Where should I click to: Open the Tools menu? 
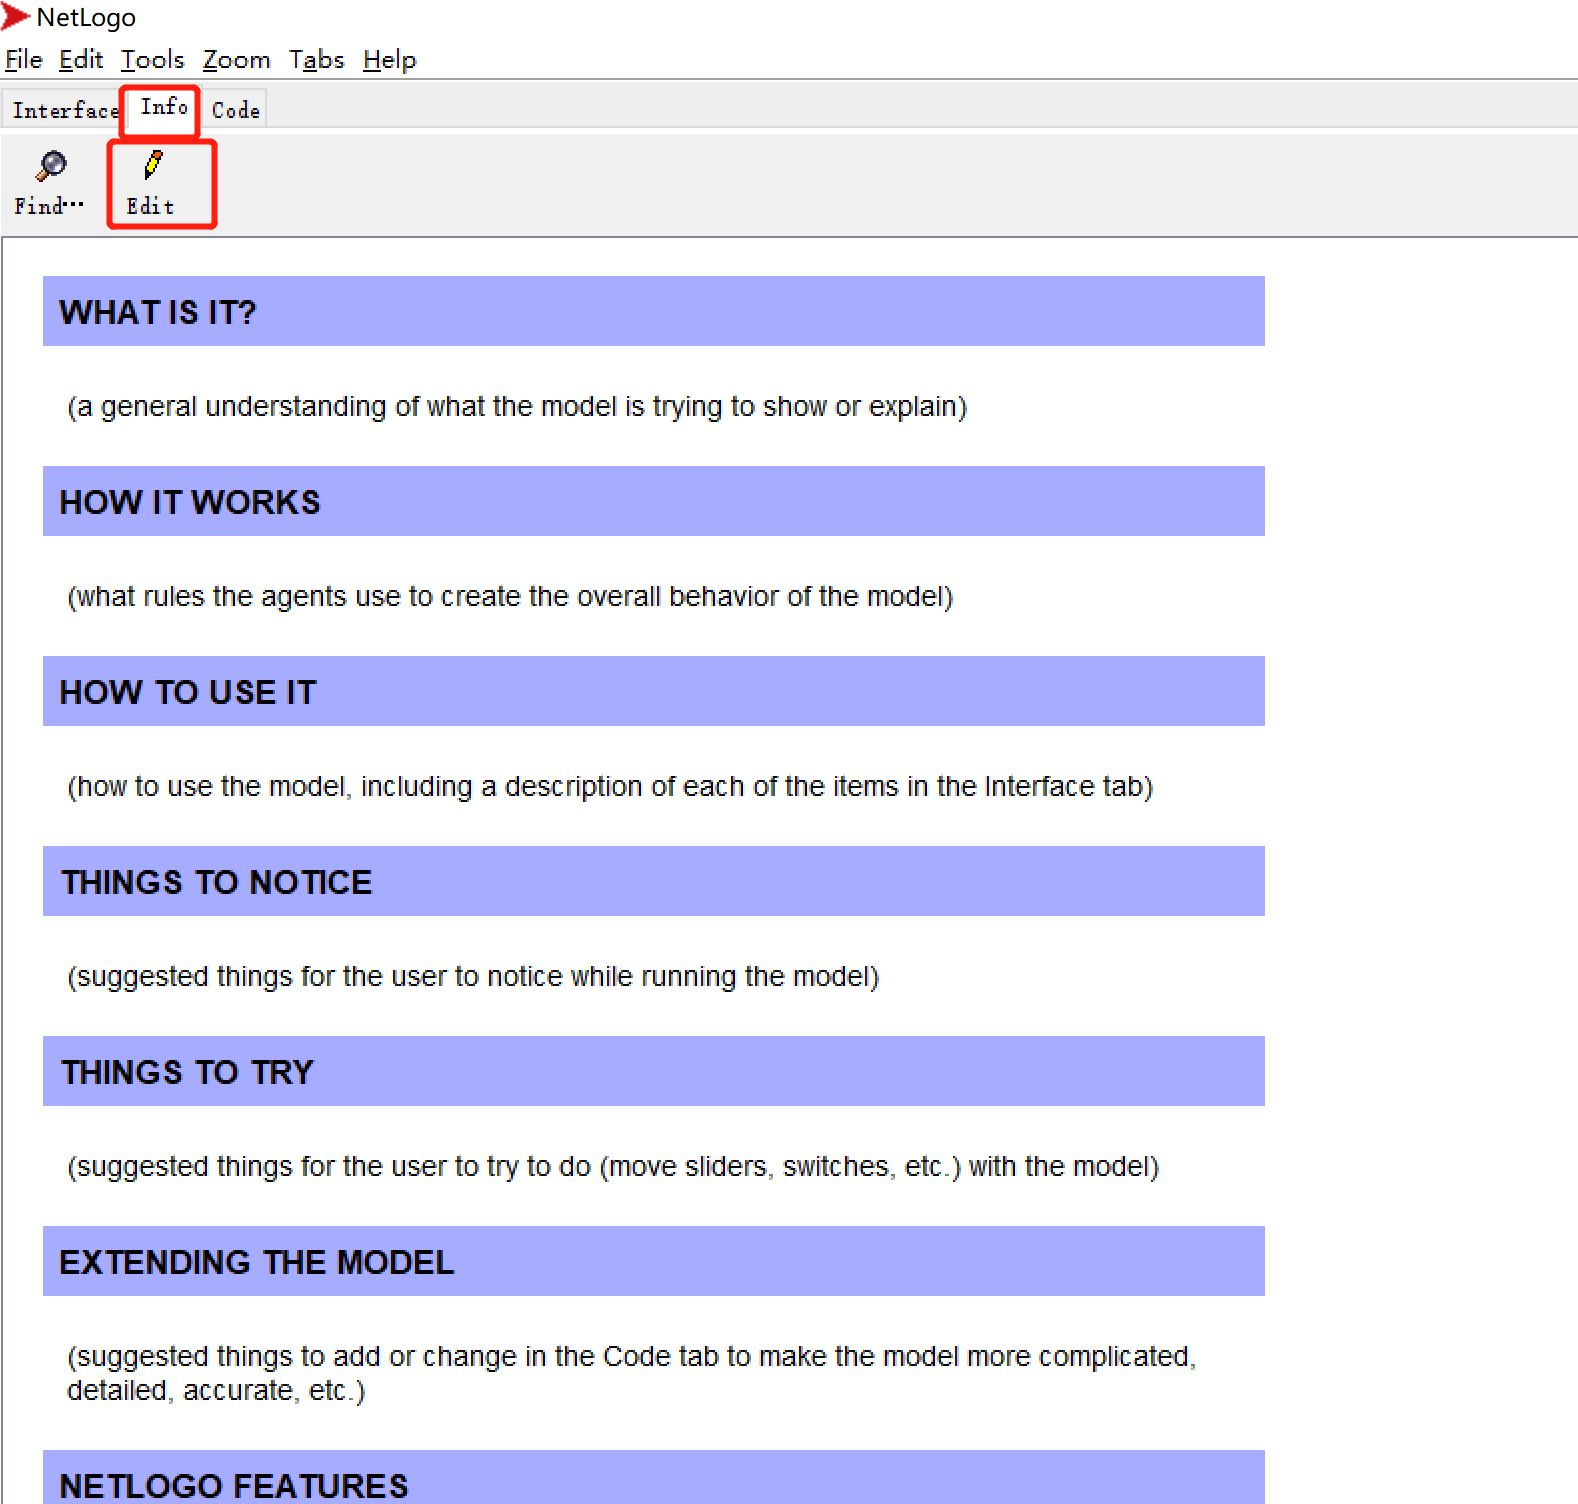(x=153, y=60)
